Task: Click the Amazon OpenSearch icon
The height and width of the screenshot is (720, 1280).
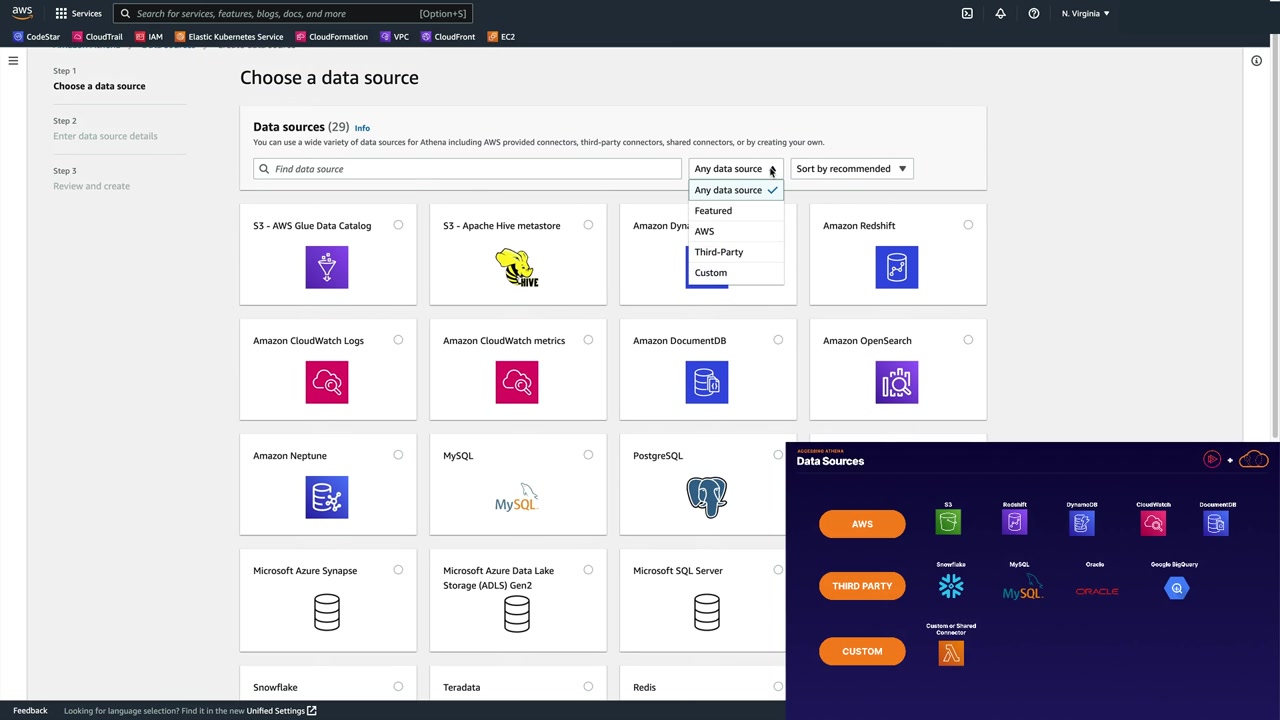Action: click(897, 382)
